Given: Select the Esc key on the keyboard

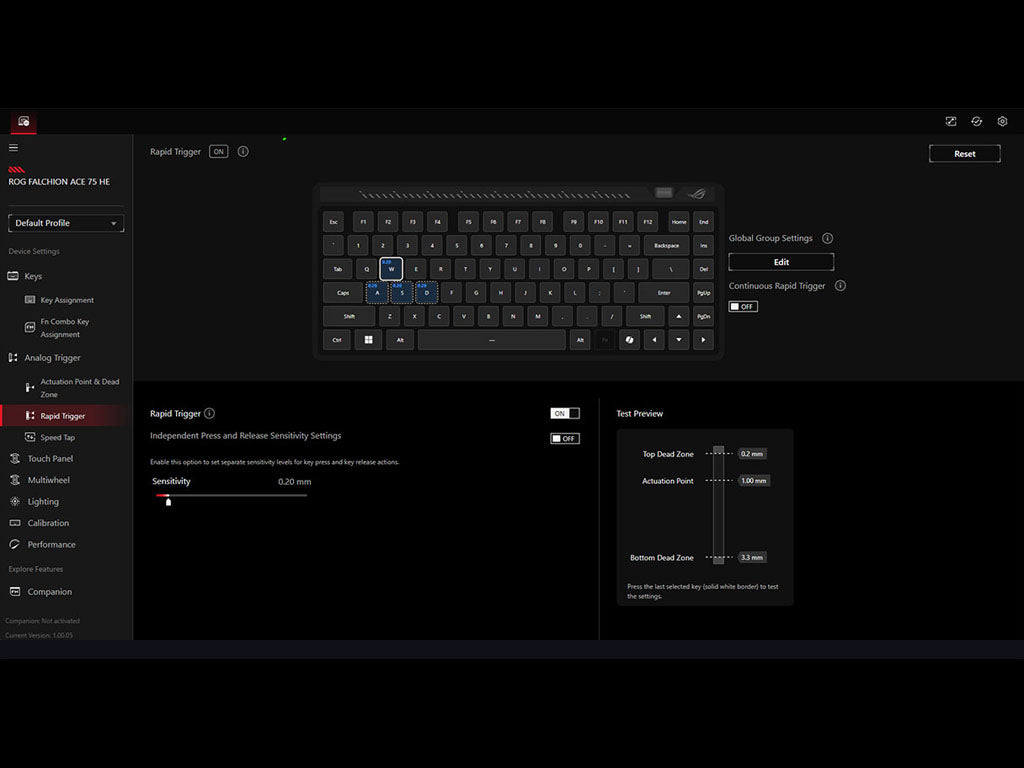Looking at the screenshot, I should [x=333, y=222].
